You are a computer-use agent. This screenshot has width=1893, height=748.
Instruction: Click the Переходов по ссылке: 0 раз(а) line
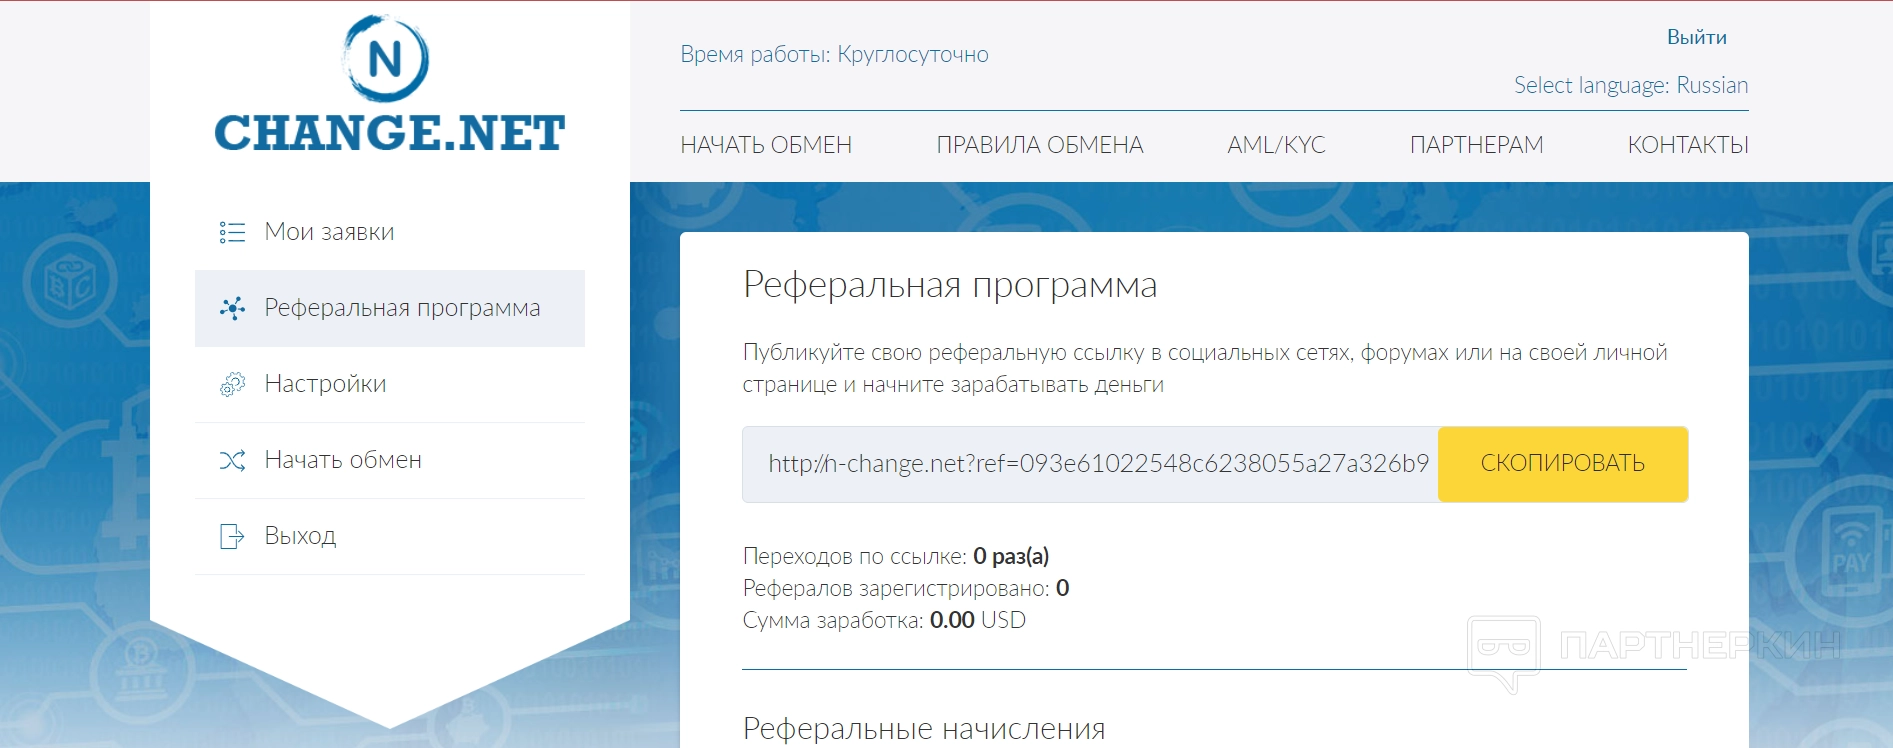point(896,556)
